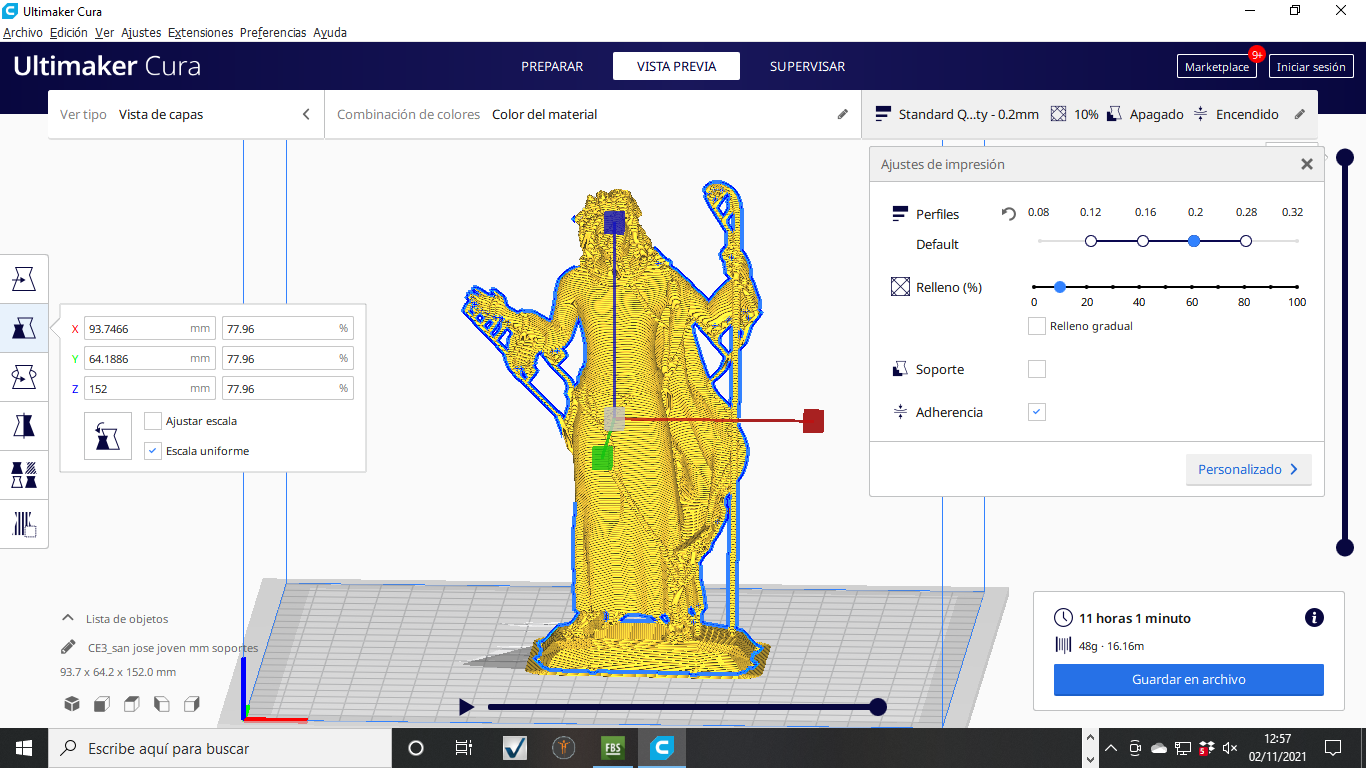Screen dimensions: 1366x768
Task: Select the Scale tool in left toolbar
Action: click(x=24, y=328)
